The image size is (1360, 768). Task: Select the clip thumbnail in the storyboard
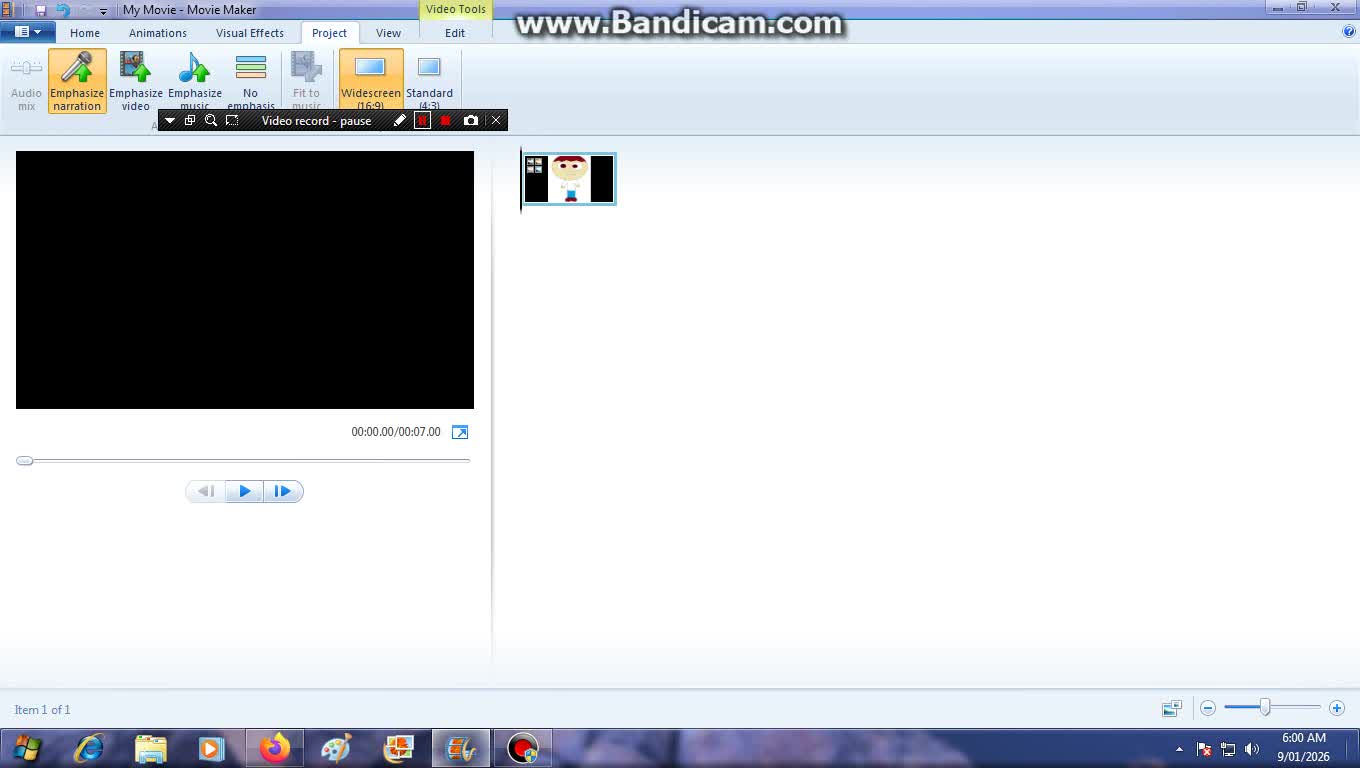[568, 178]
